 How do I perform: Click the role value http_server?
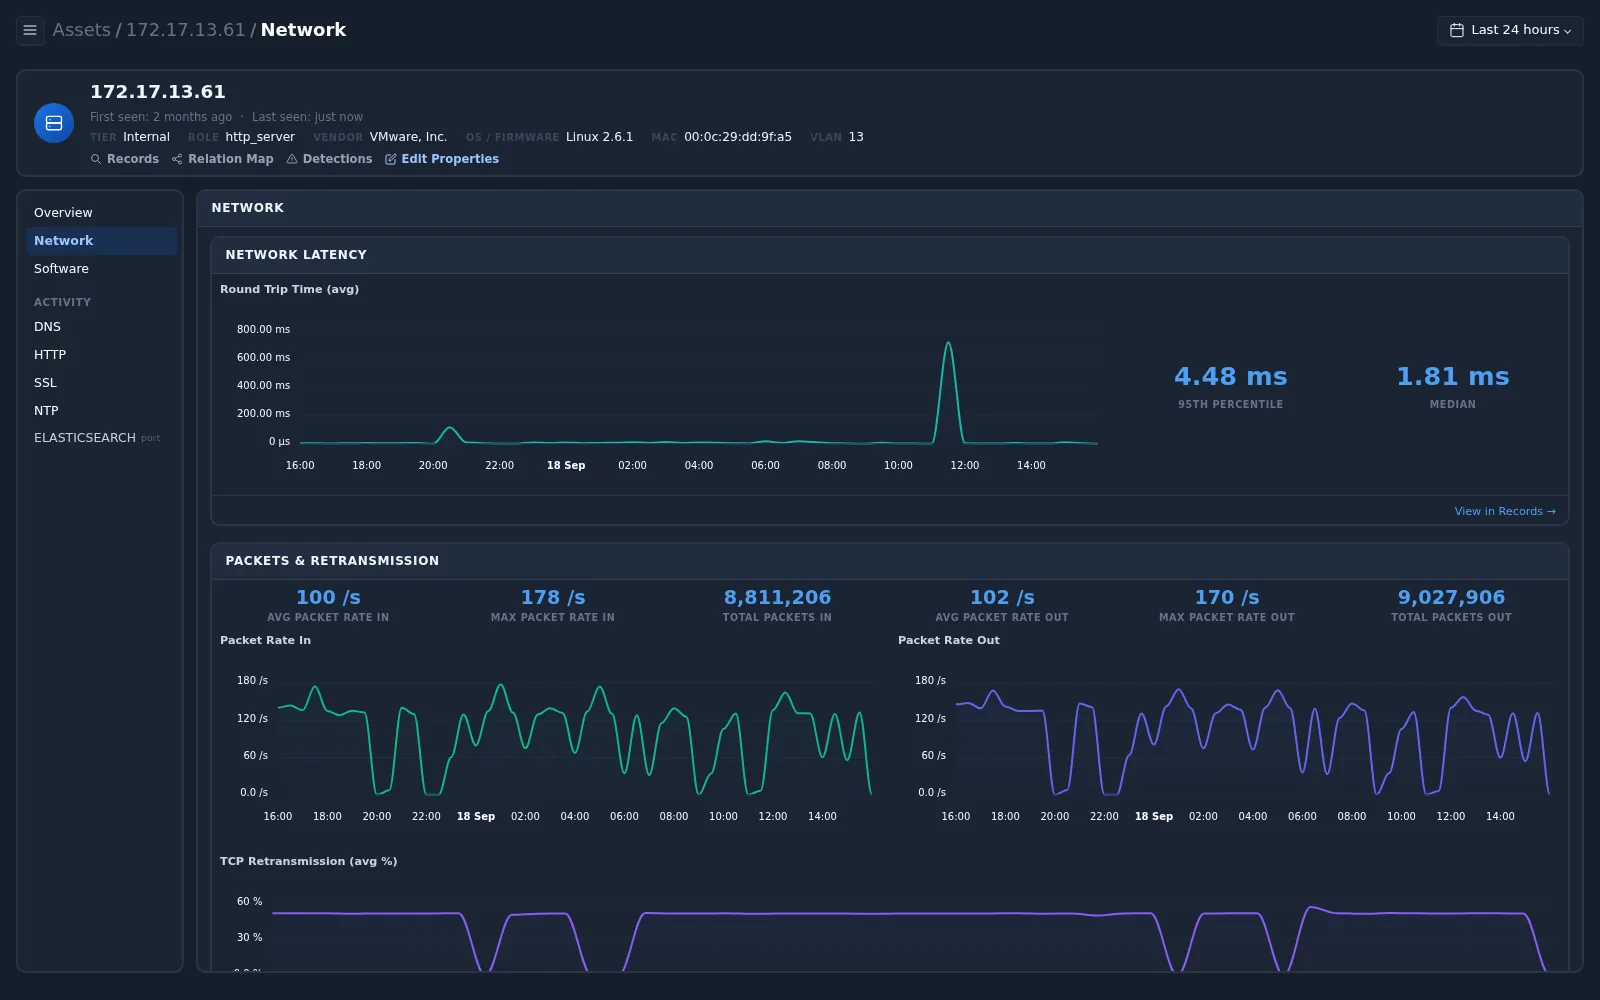[x=260, y=137]
